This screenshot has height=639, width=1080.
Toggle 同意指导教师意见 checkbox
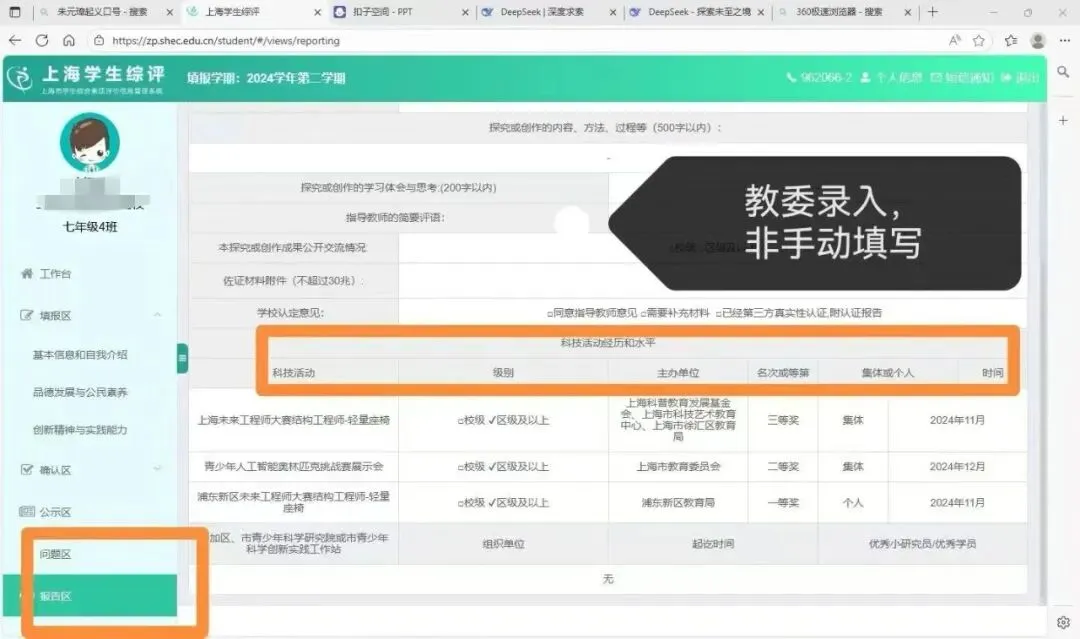click(551, 313)
